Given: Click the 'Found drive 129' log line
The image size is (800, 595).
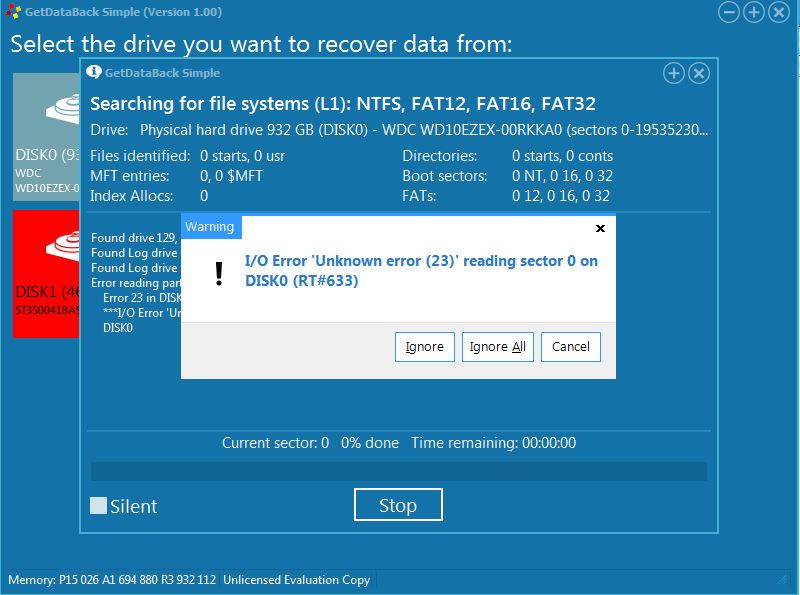Looking at the screenshot, I should (x=134, y=238).
